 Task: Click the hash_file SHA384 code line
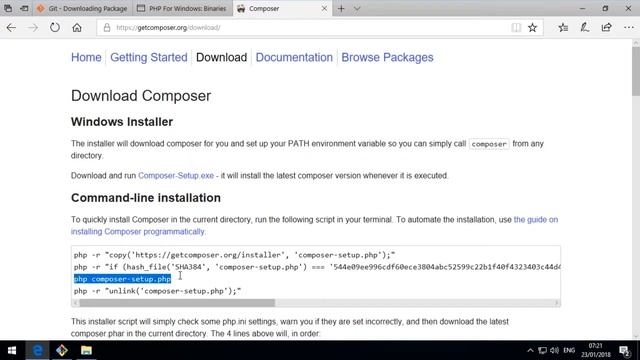(x=317, y=267)
